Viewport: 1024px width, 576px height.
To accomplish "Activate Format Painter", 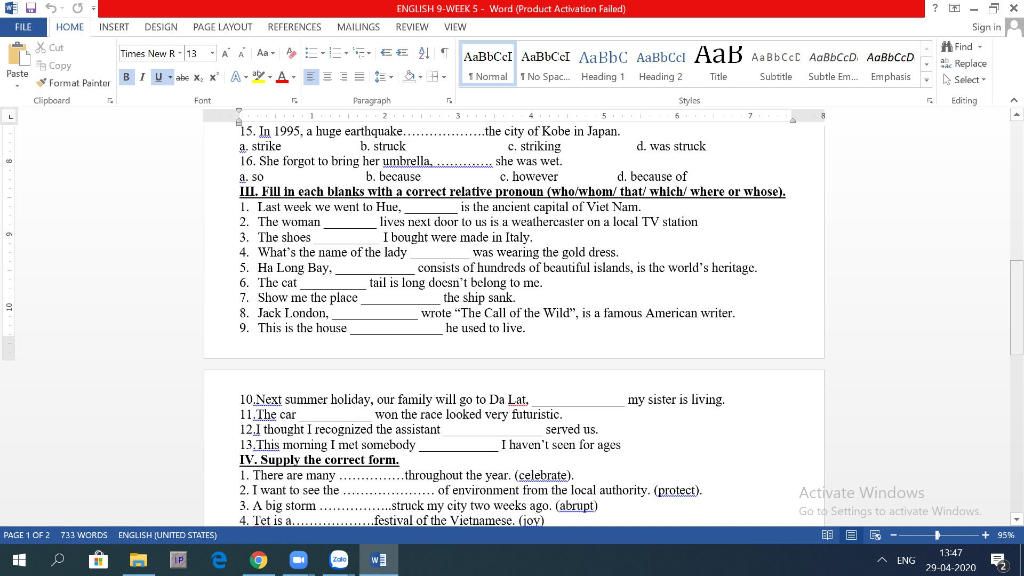I will pyautogui.click(x=73, y=83).
